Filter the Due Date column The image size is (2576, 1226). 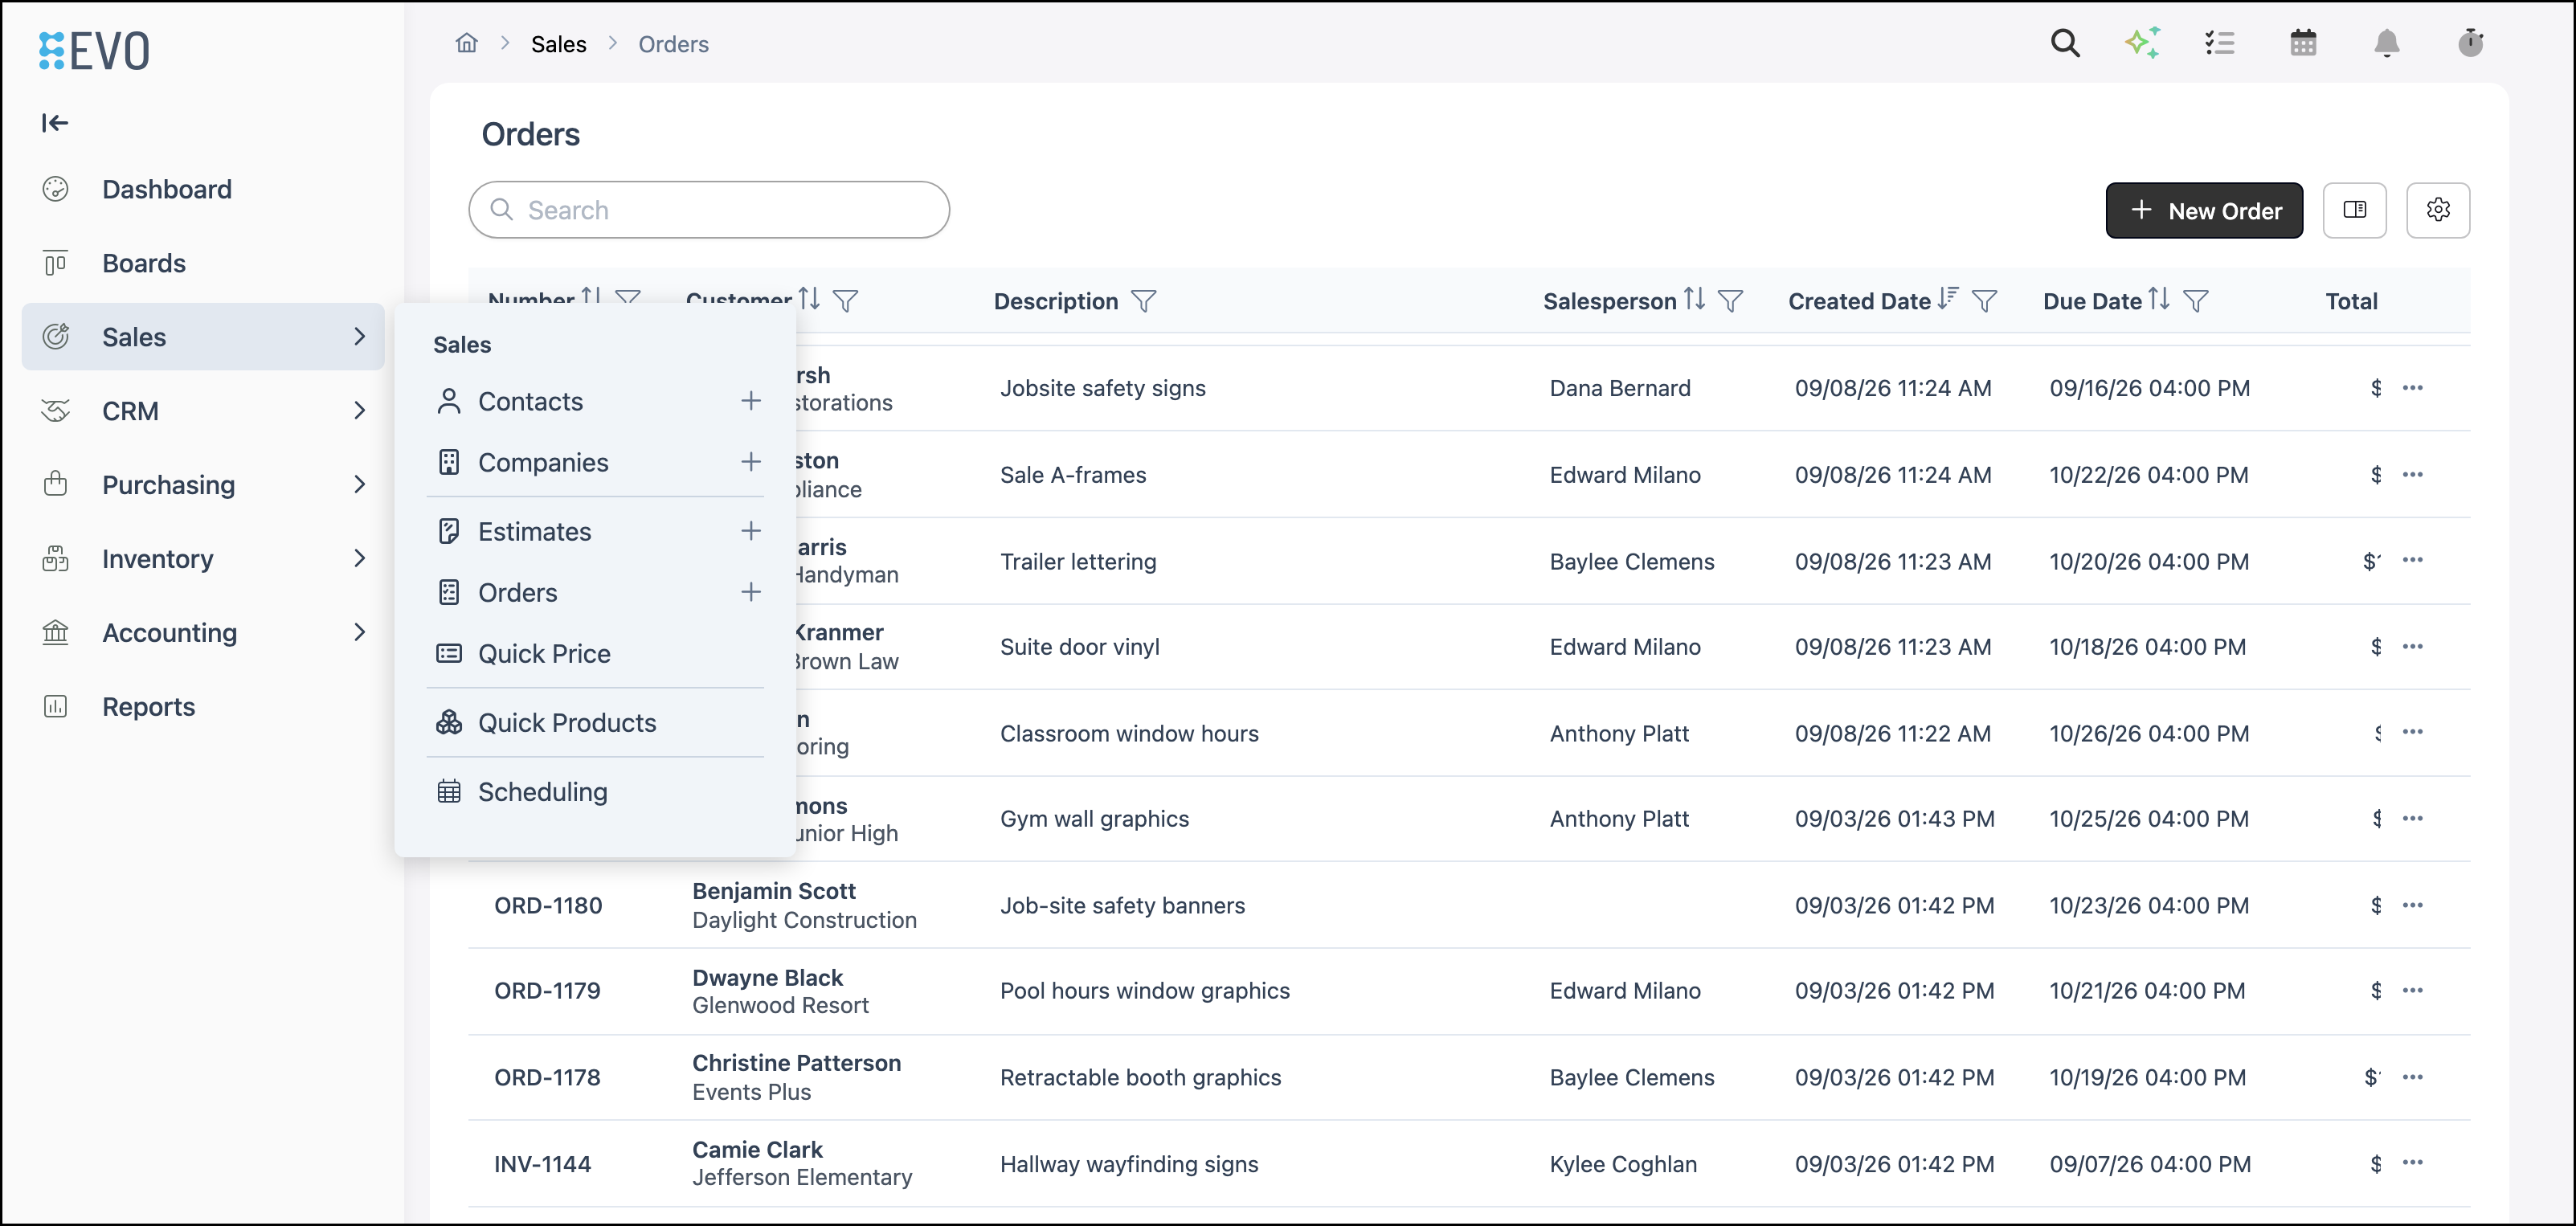(2196, 301)
